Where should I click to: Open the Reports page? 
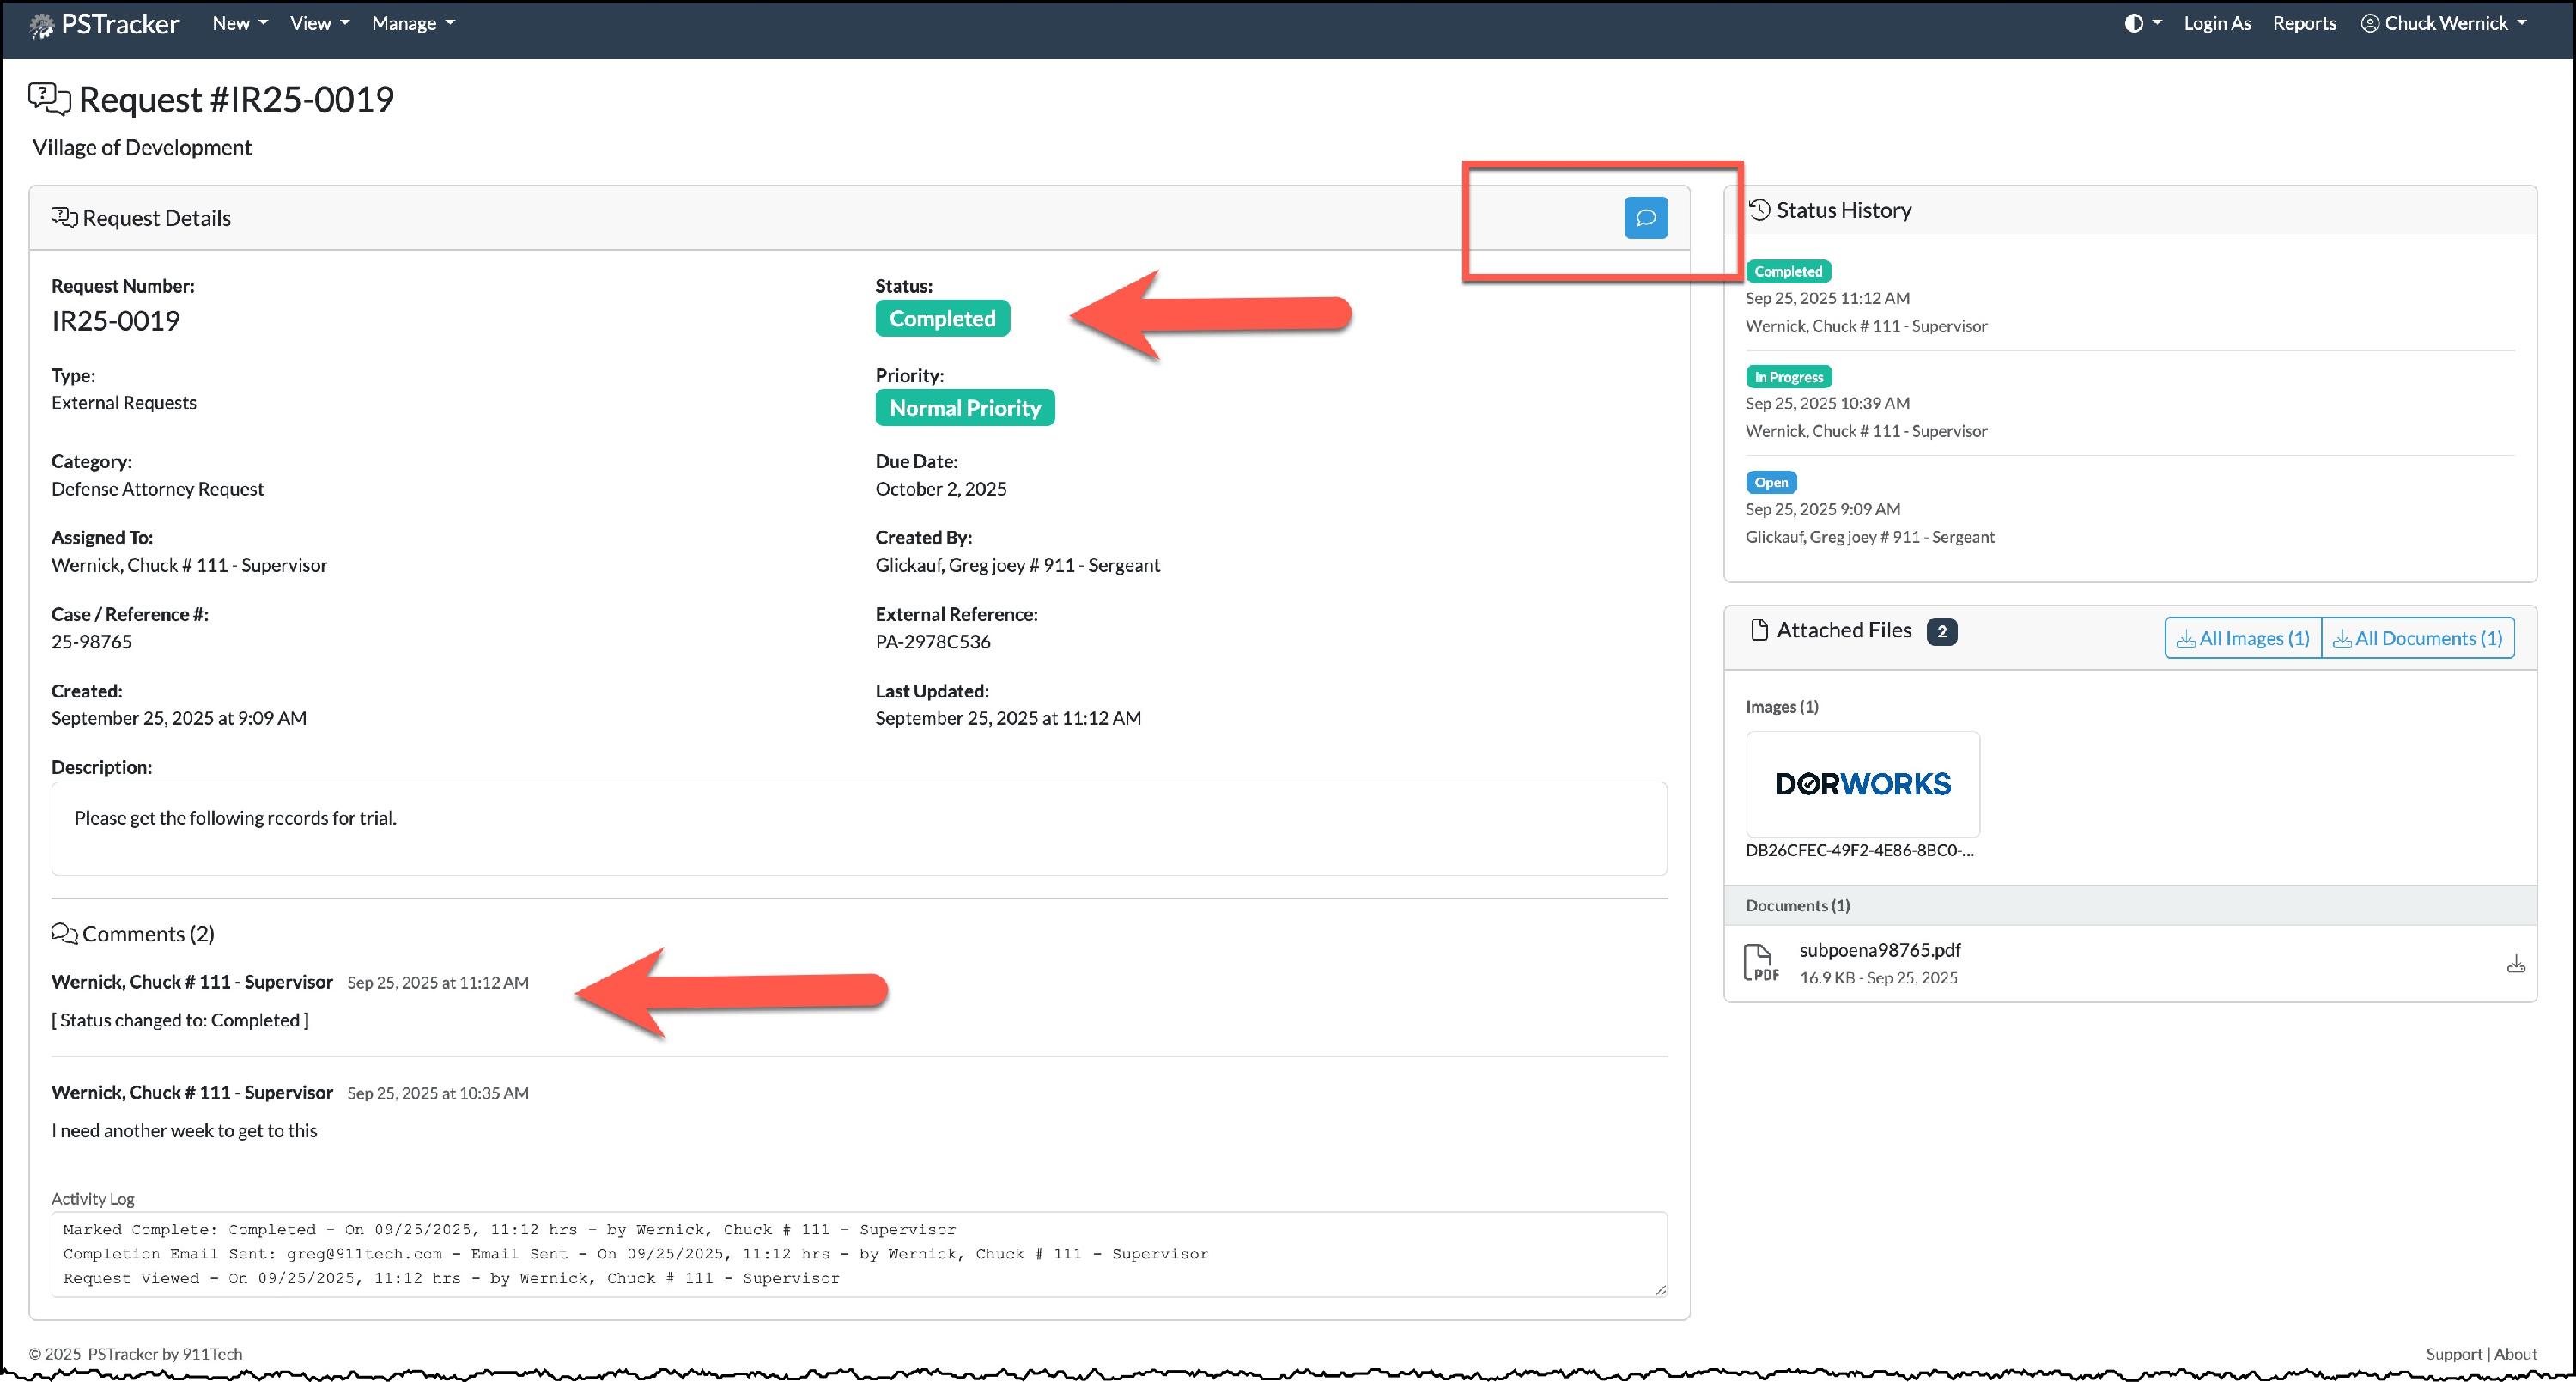point(2304,23)
